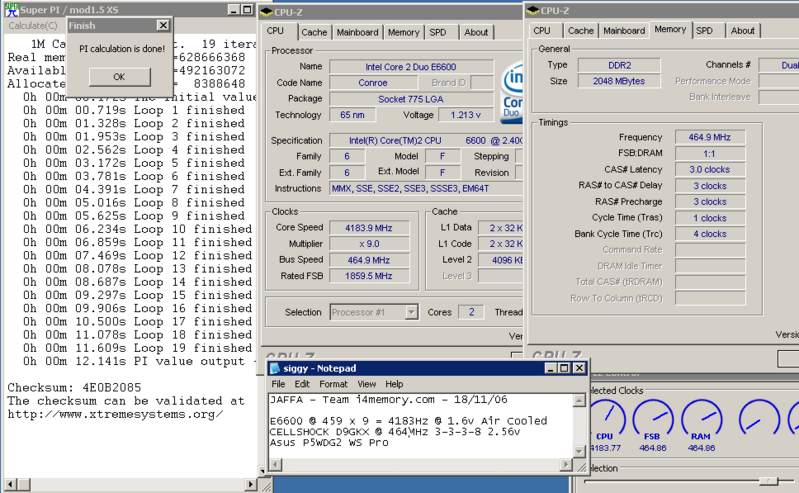Switch to Memory tab in left CPU-Z
The width and height of the screenshot is (799, 493).
pos(403,32)
